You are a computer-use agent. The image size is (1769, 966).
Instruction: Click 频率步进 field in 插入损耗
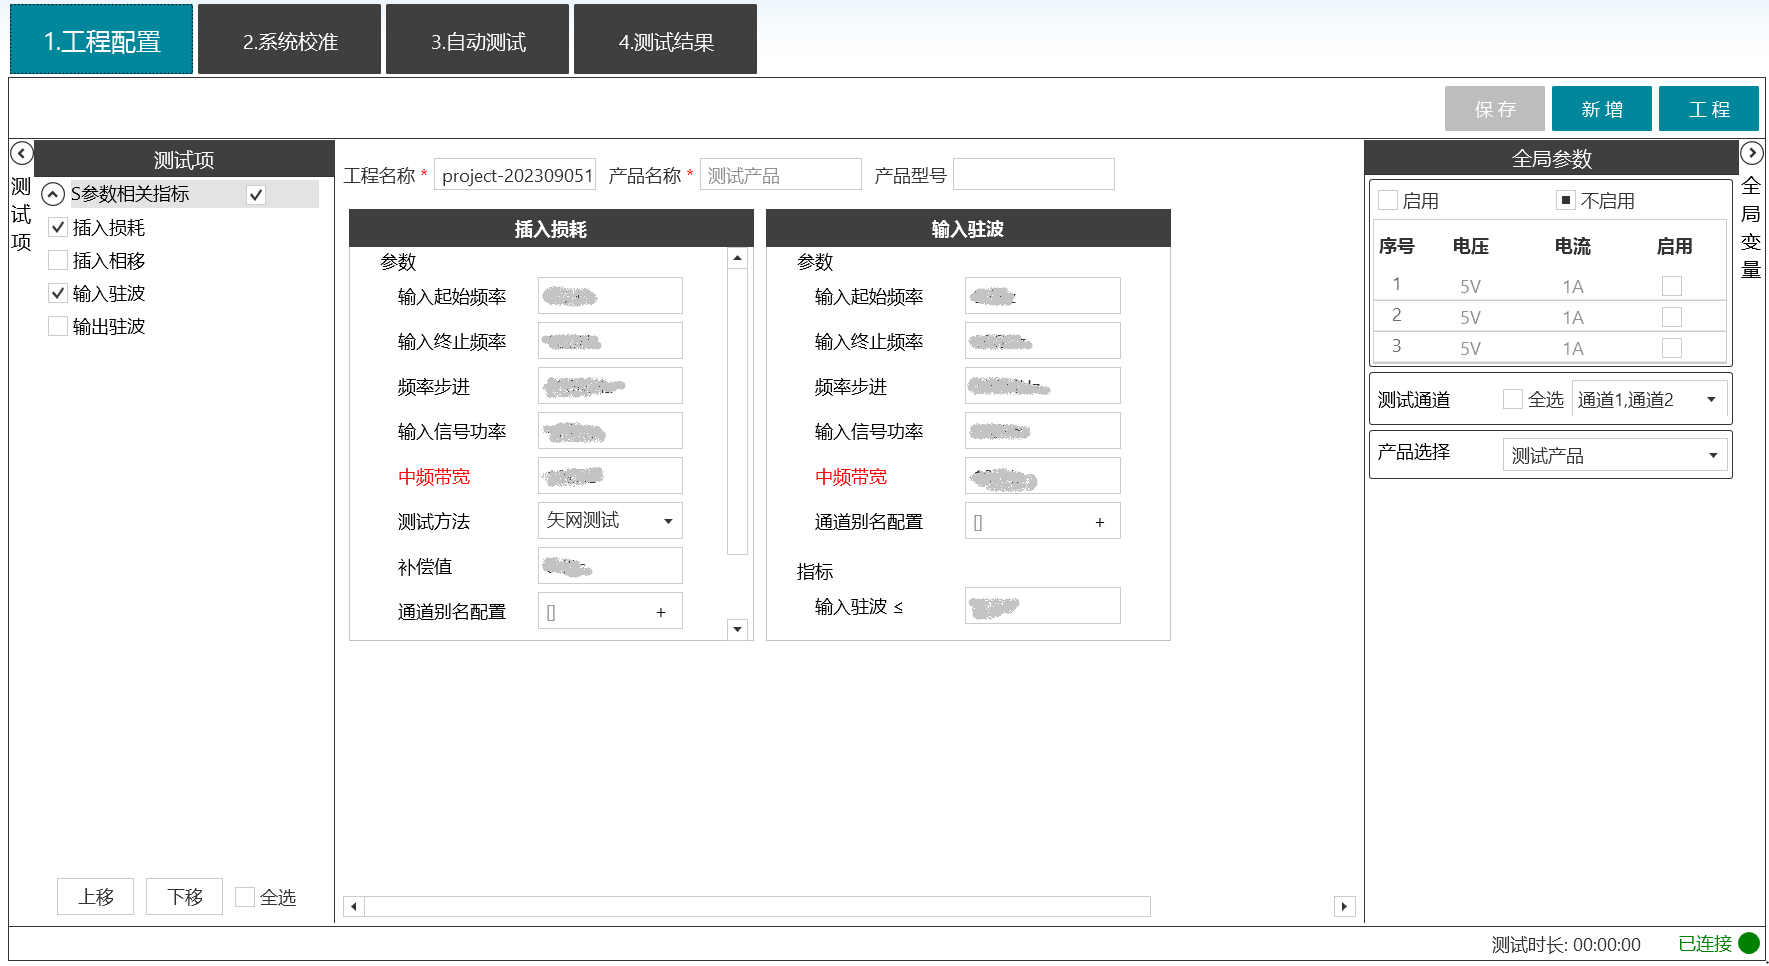(610, 386)
